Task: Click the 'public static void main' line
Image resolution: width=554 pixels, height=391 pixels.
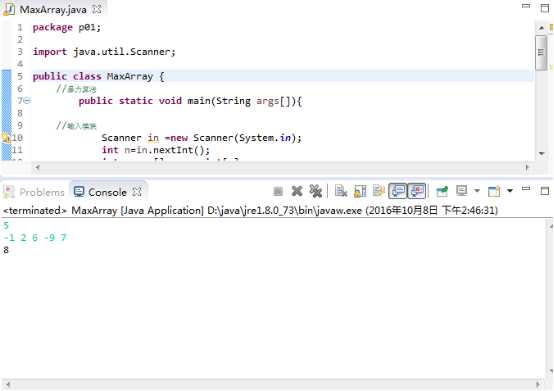Action: [x=190, y=101]
